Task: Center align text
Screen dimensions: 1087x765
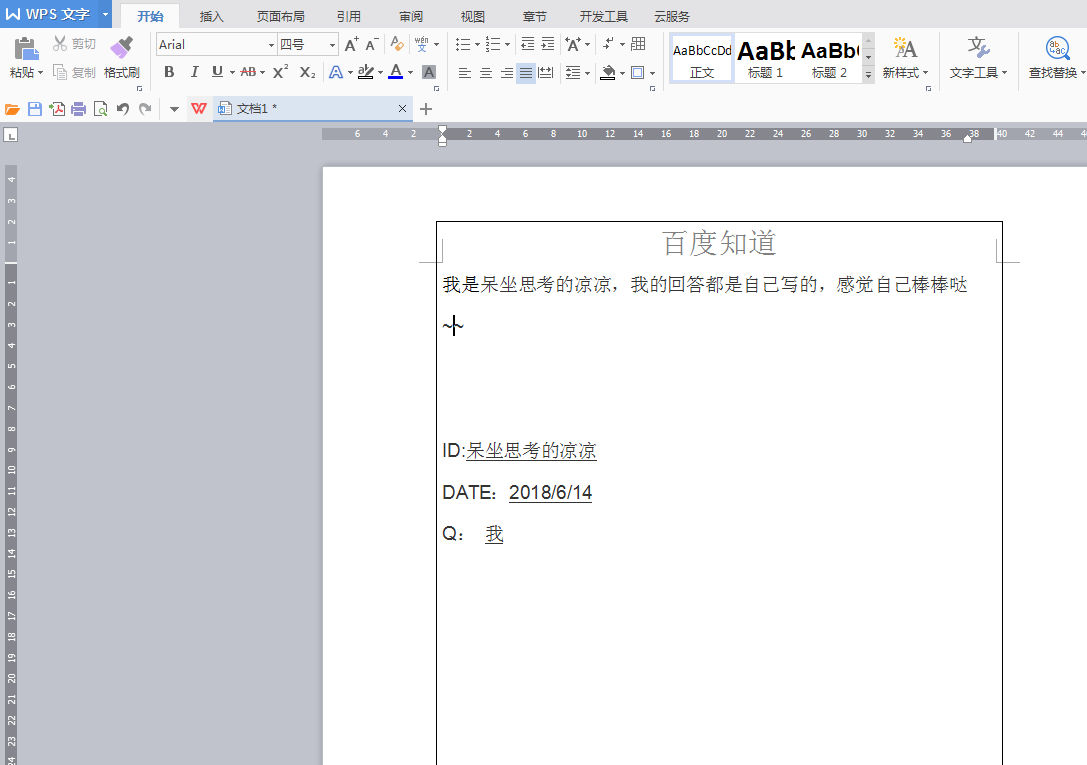Action: (486, 73)
